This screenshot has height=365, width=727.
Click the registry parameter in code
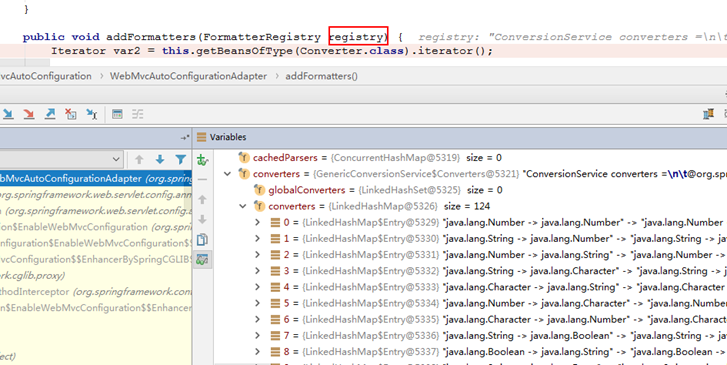[356, 37]
